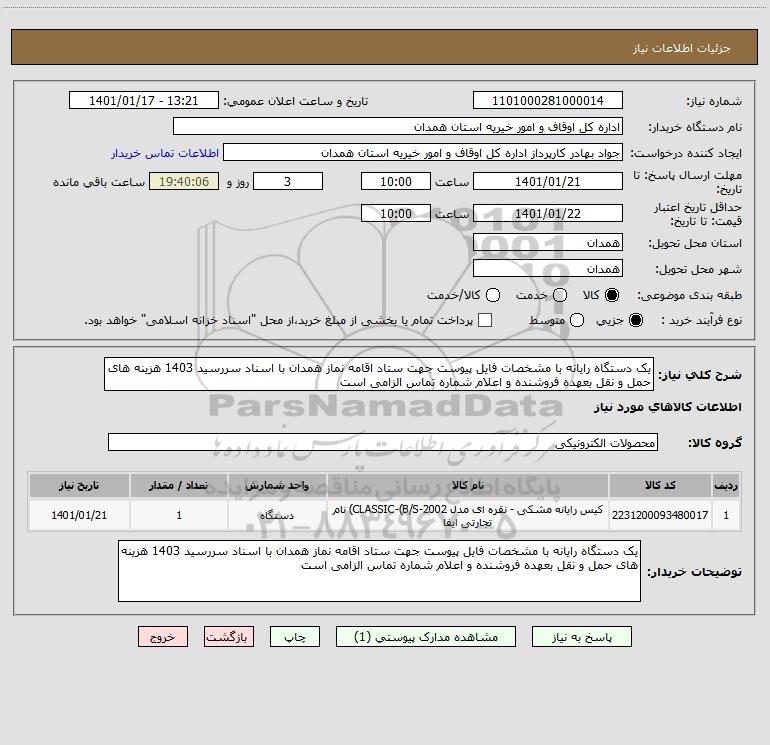Click the خروج exit button

point(163,636)
